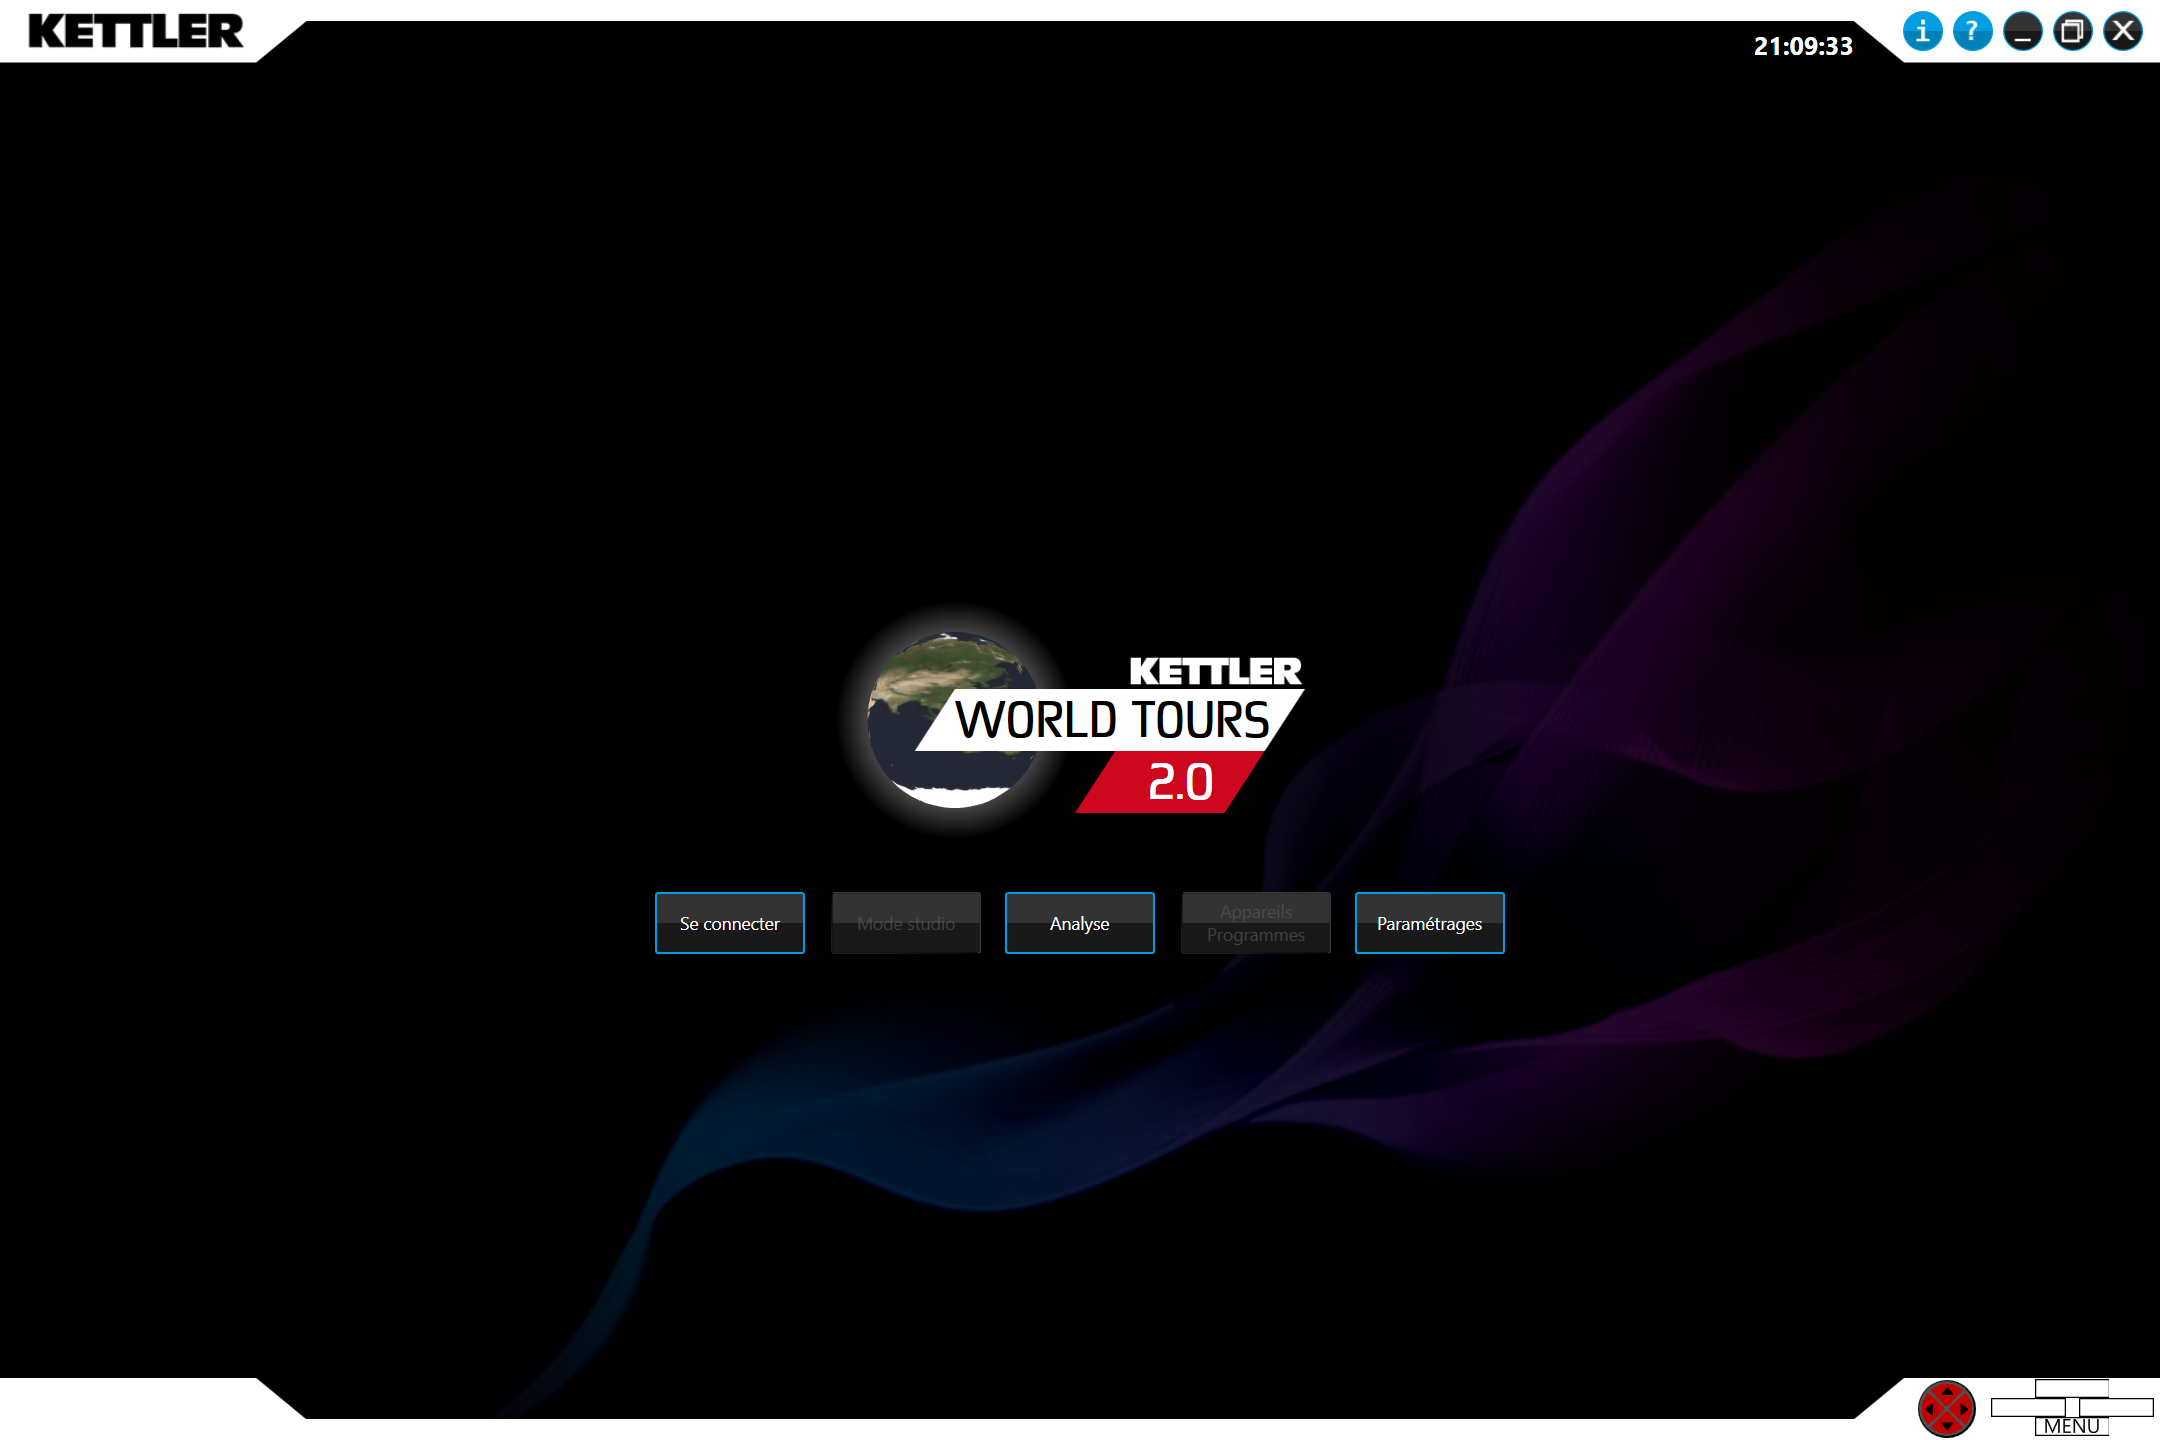Click the down arrow on the red D-pad
Viewport: 2160px width, 1440px height.
click(x=1947, y=1427)
